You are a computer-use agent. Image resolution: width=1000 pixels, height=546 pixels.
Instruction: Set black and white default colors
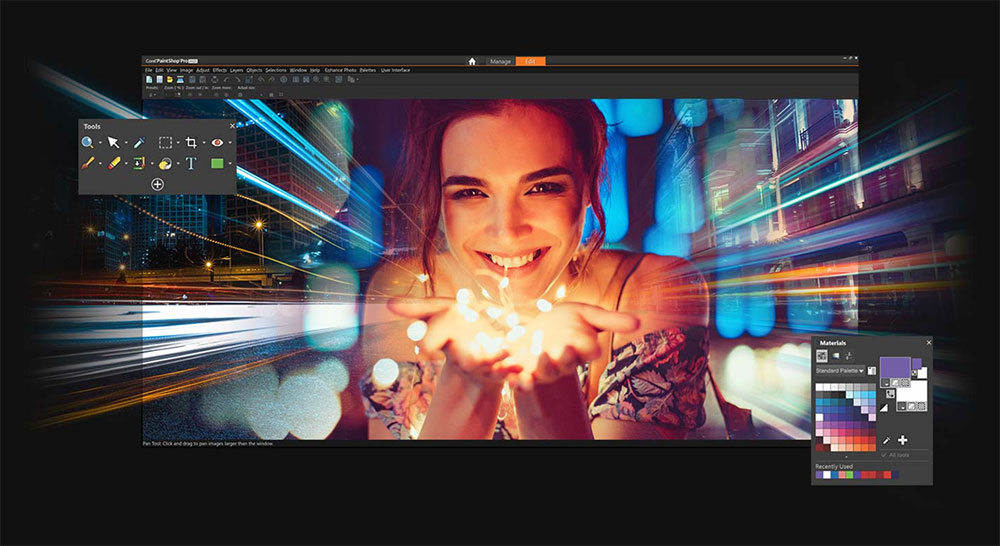click(884, 408)
